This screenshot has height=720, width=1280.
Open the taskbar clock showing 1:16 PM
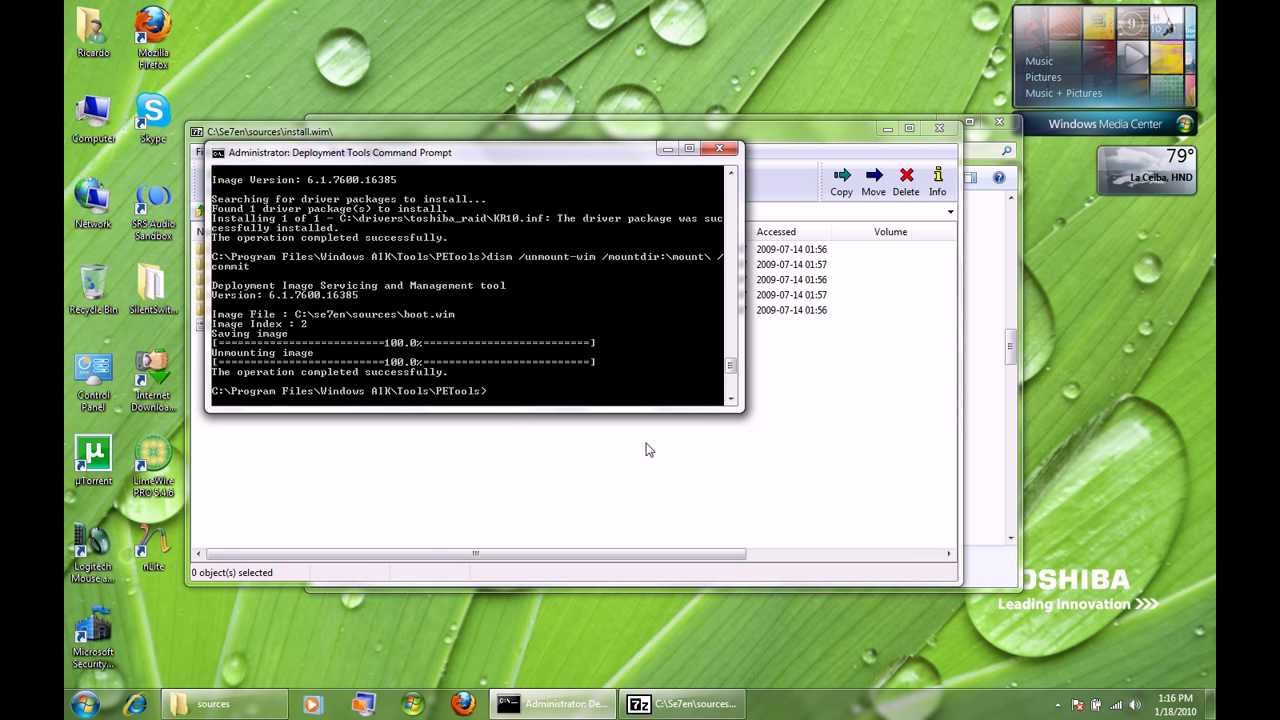[x=1175, y=704]
